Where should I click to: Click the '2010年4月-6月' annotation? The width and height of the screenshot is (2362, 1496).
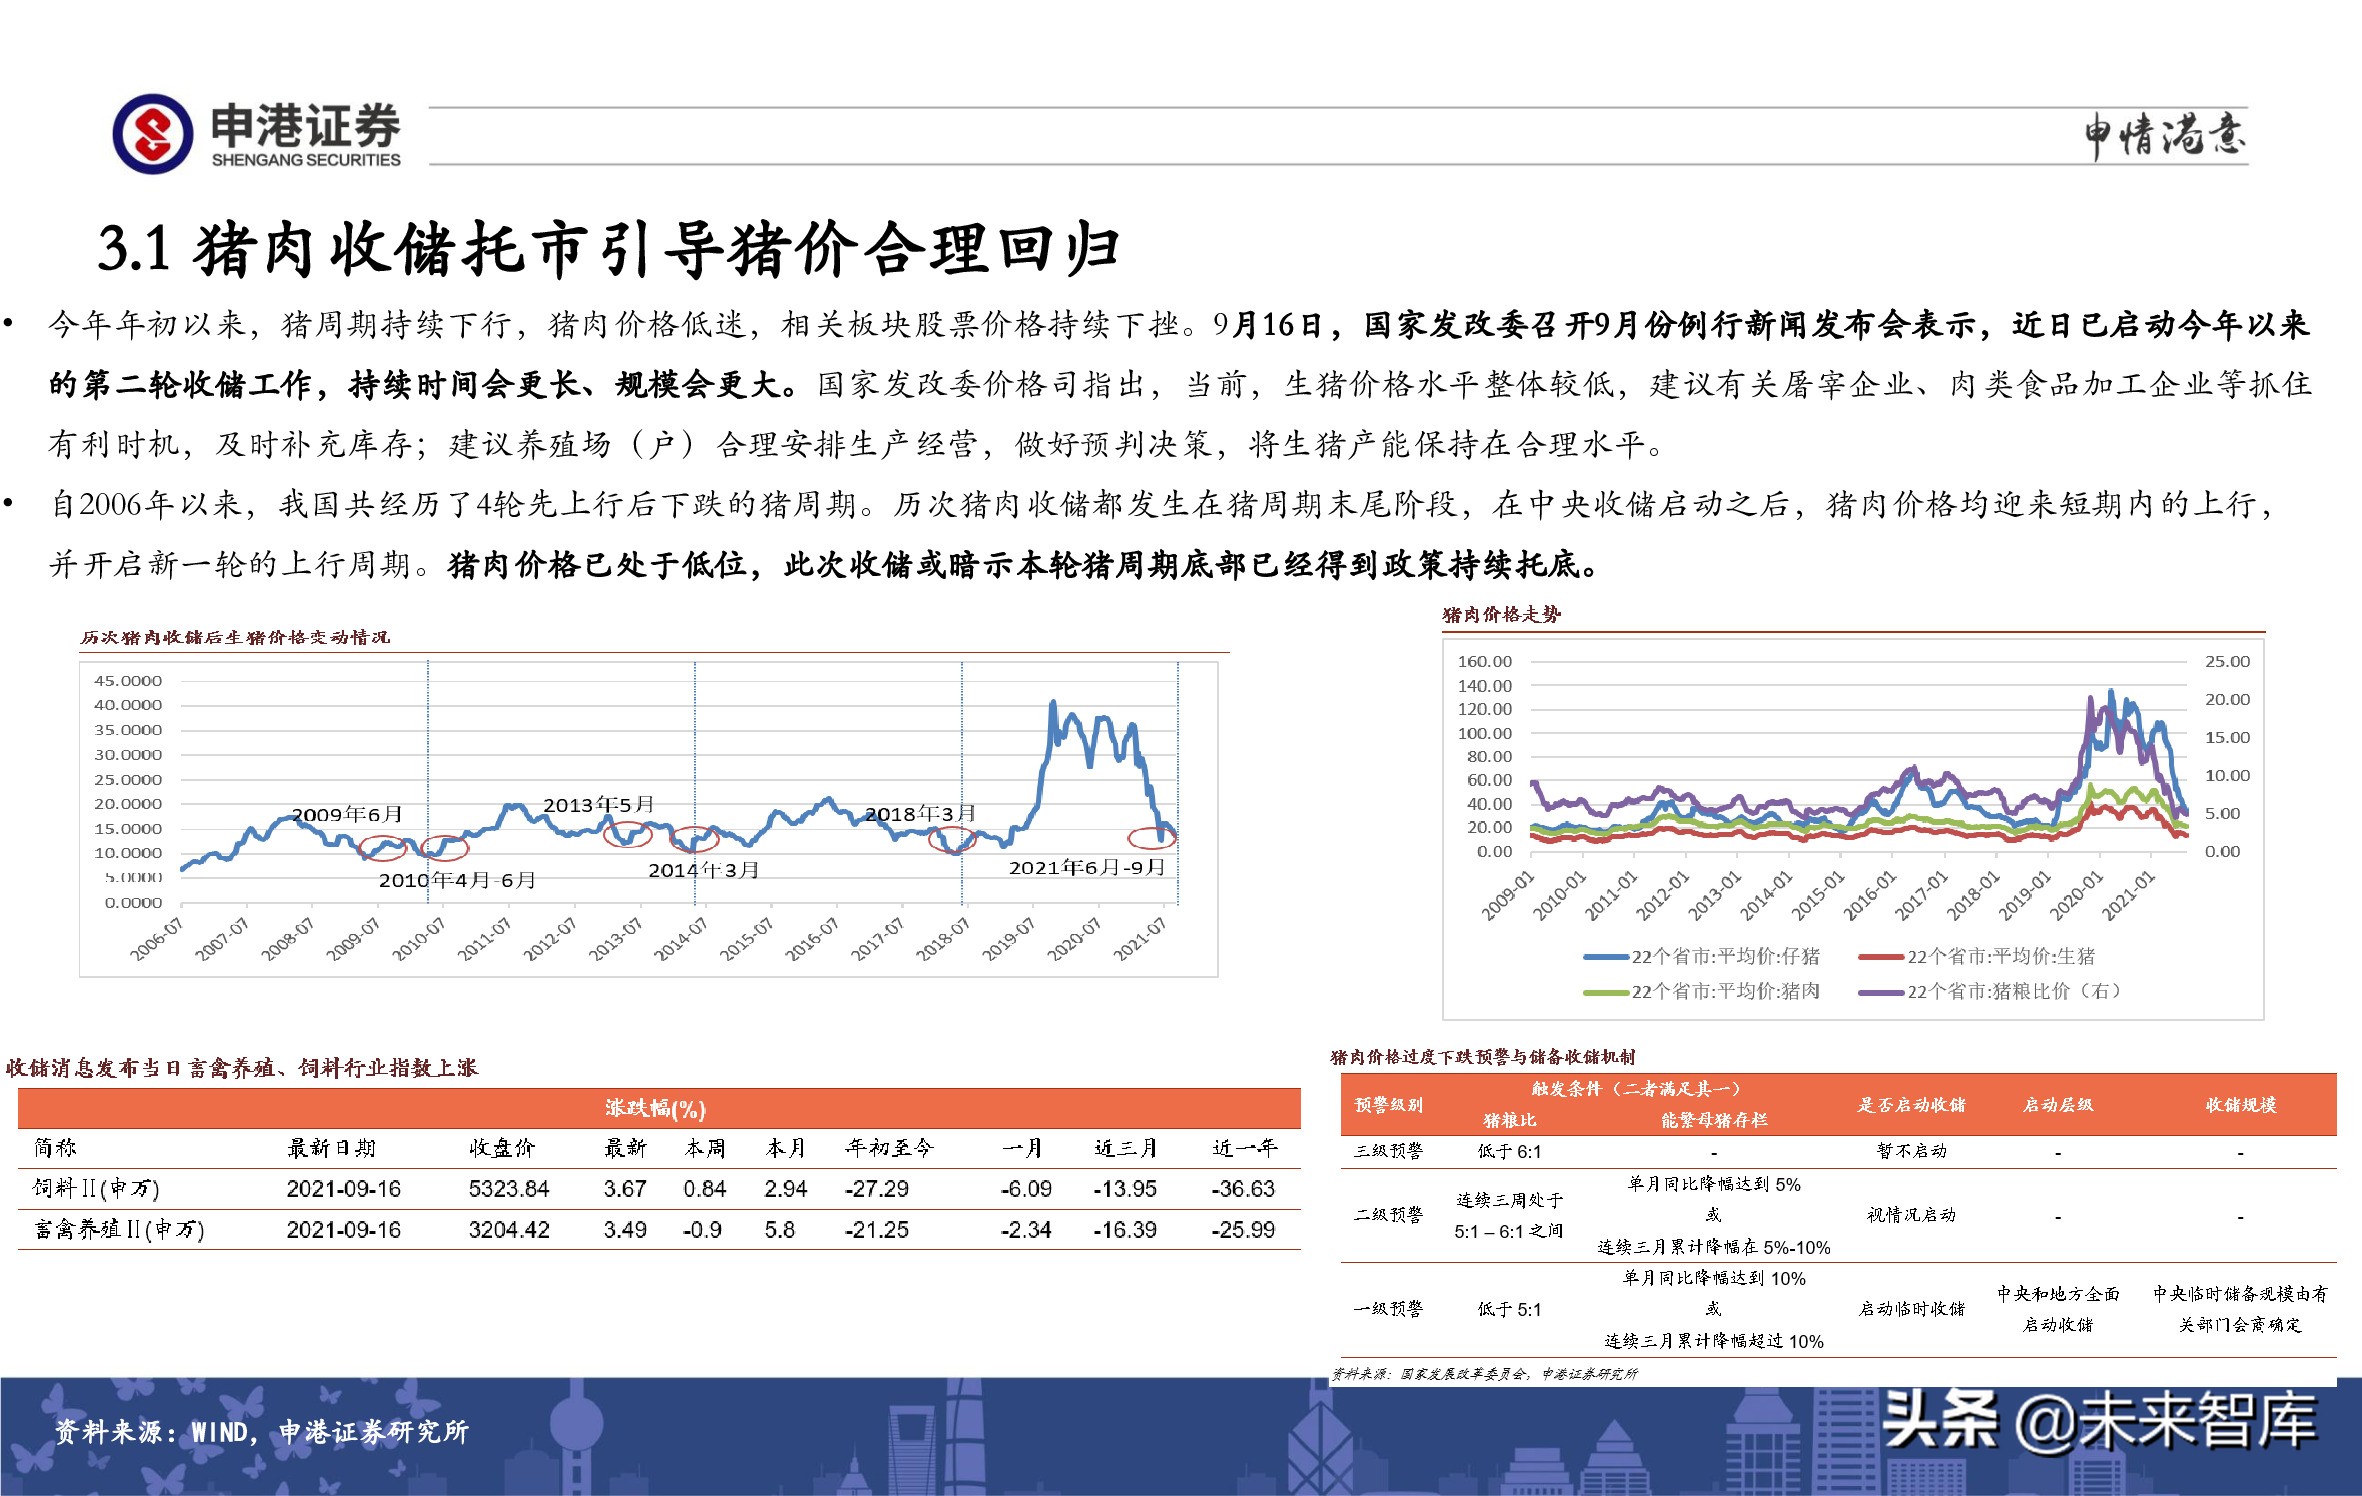pyautogui.click(x=457, y=880)
